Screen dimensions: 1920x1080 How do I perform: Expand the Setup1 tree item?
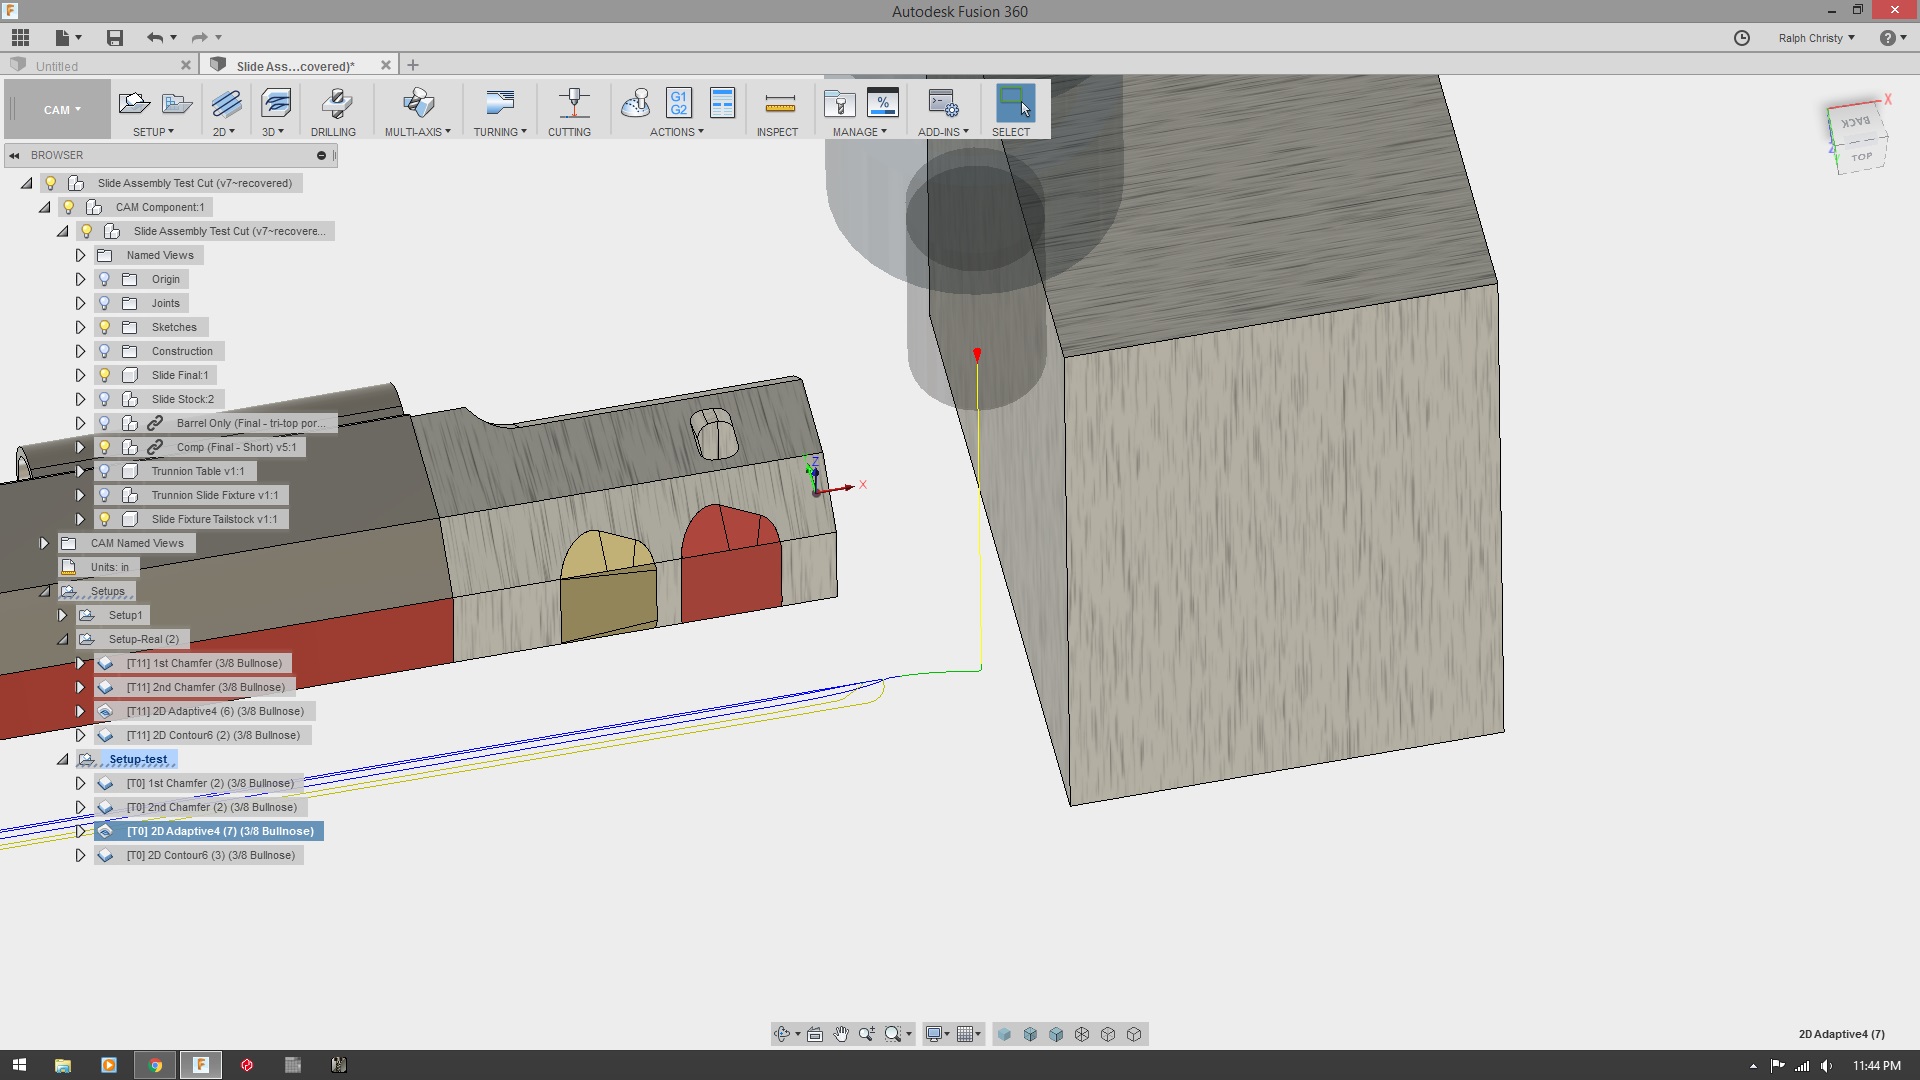(63, 615)
